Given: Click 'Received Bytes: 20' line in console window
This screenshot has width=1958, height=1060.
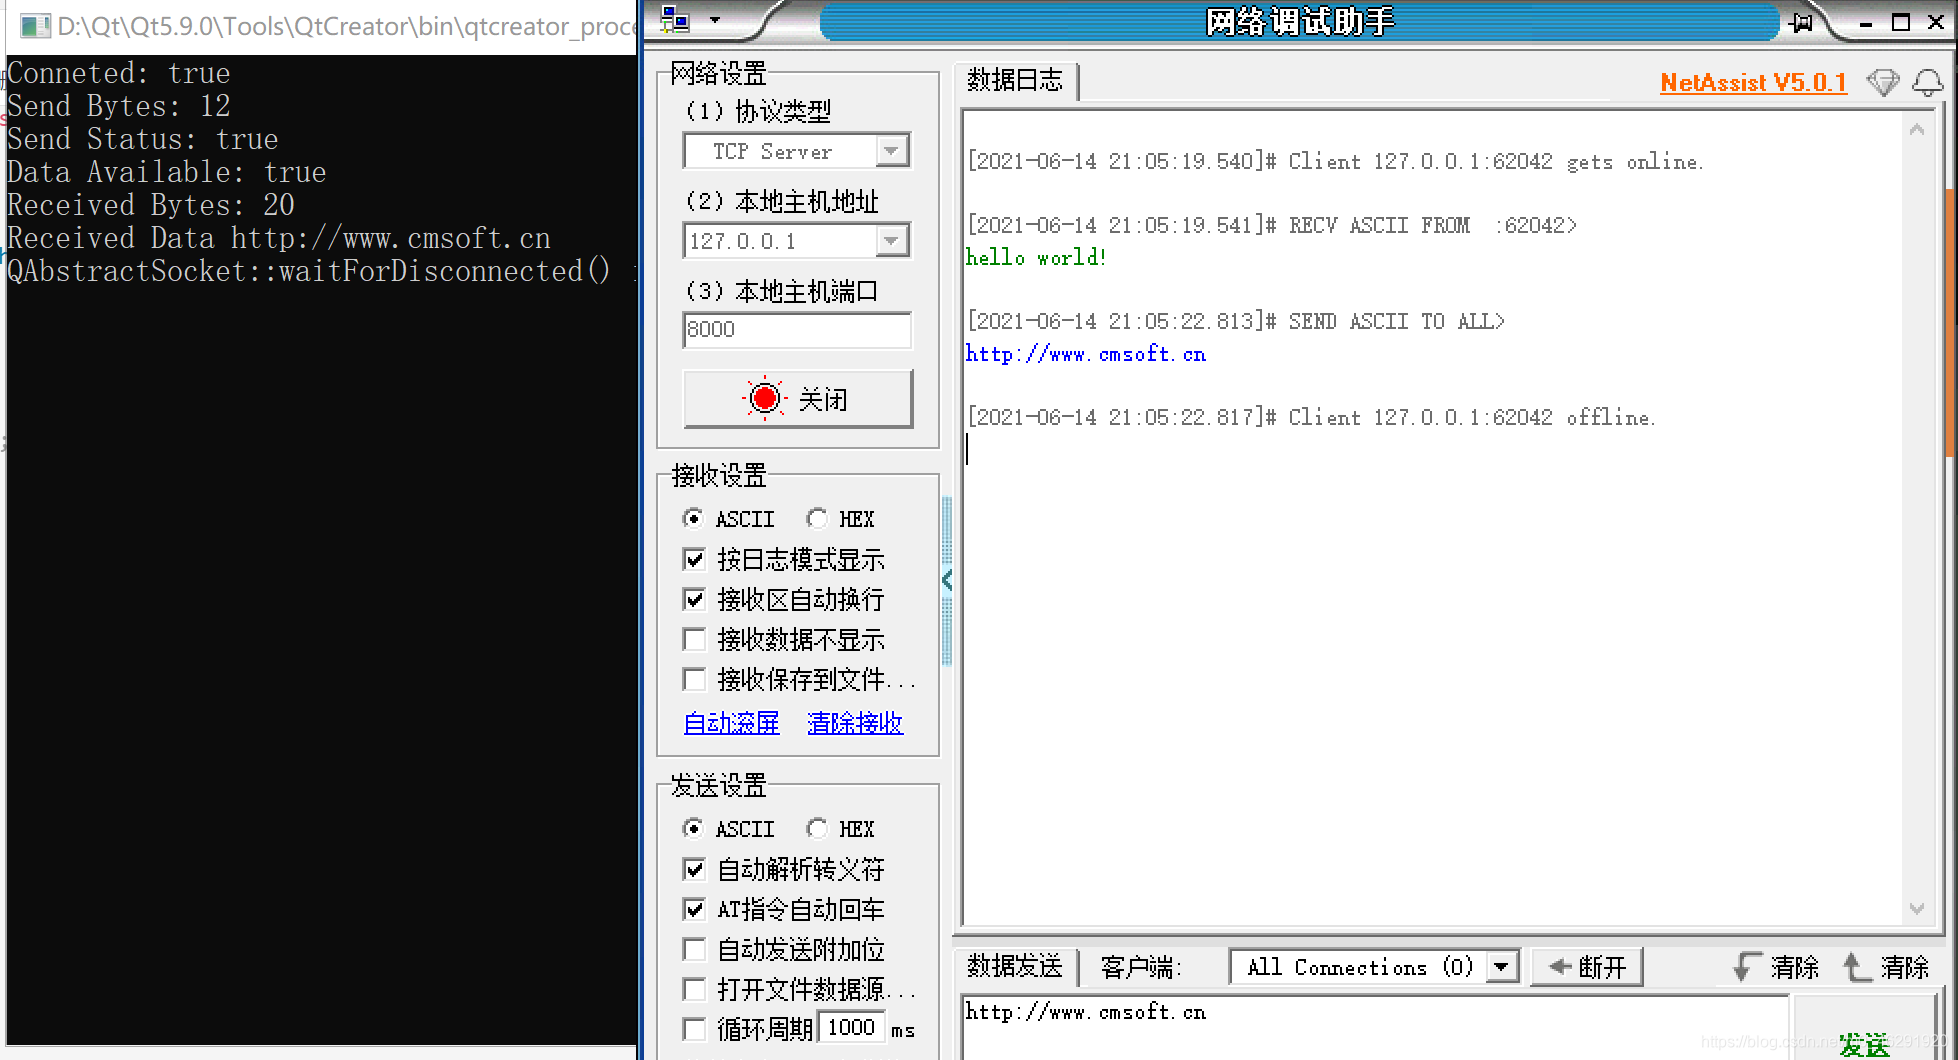Looking at the screenshot, I should click(151, 205).
